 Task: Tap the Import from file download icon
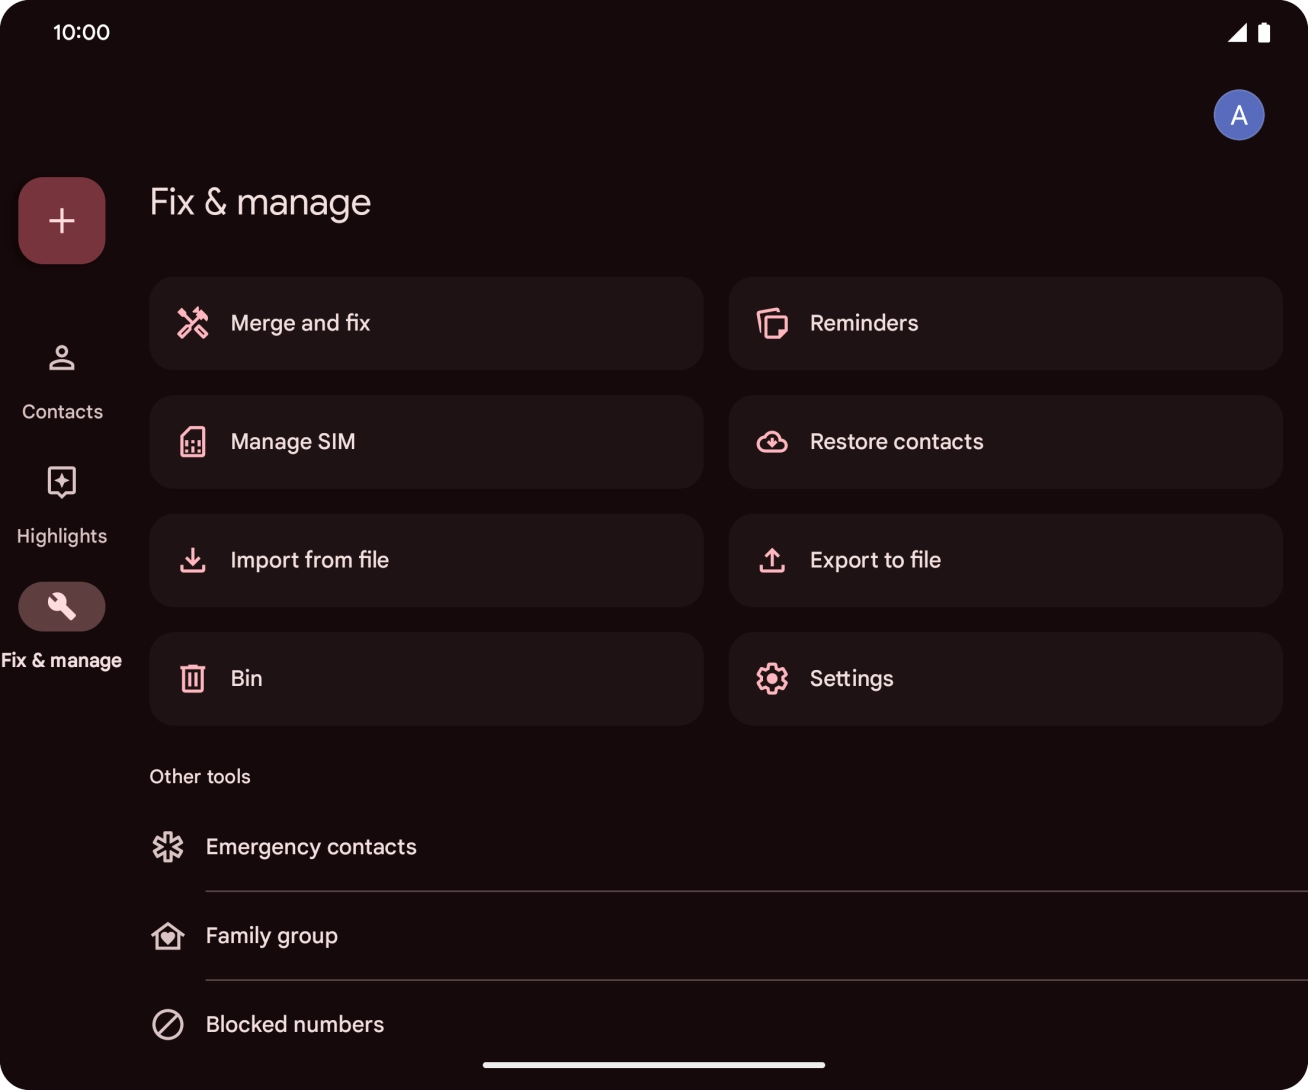[193, 560]
